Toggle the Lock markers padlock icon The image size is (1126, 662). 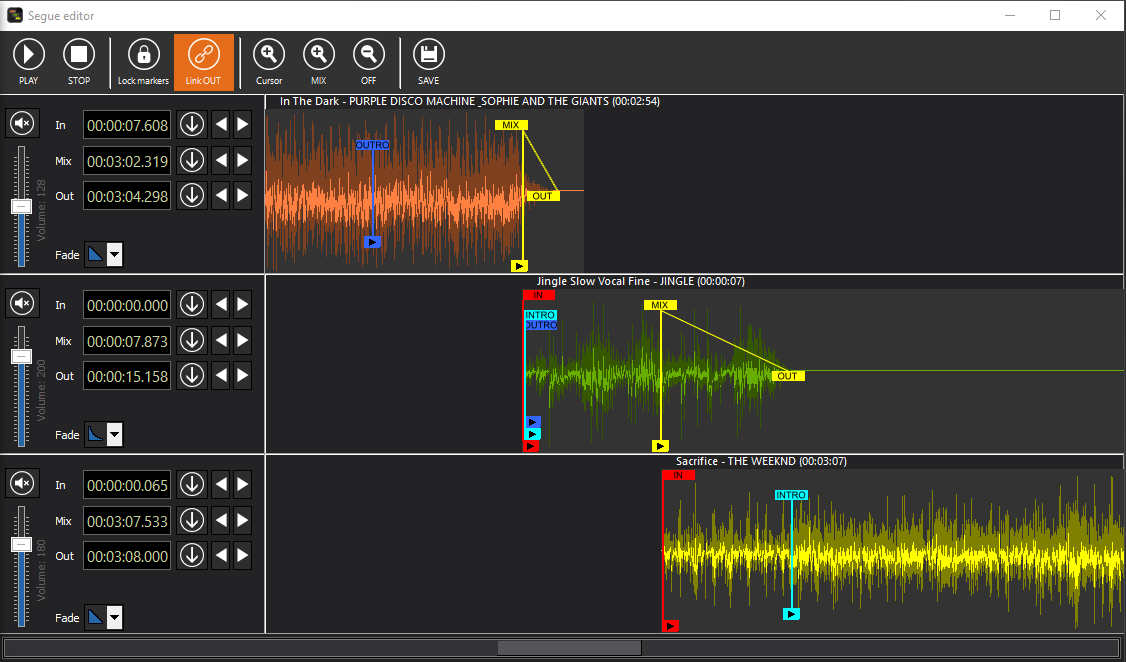click(x=143, y=55)
